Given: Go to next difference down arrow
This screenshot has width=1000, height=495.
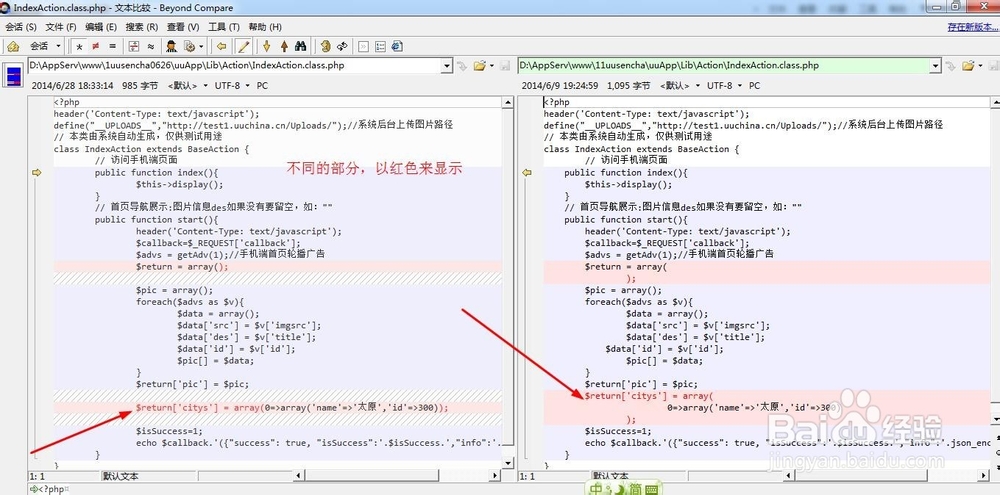Looking at the screenshot, I should 267,46.
